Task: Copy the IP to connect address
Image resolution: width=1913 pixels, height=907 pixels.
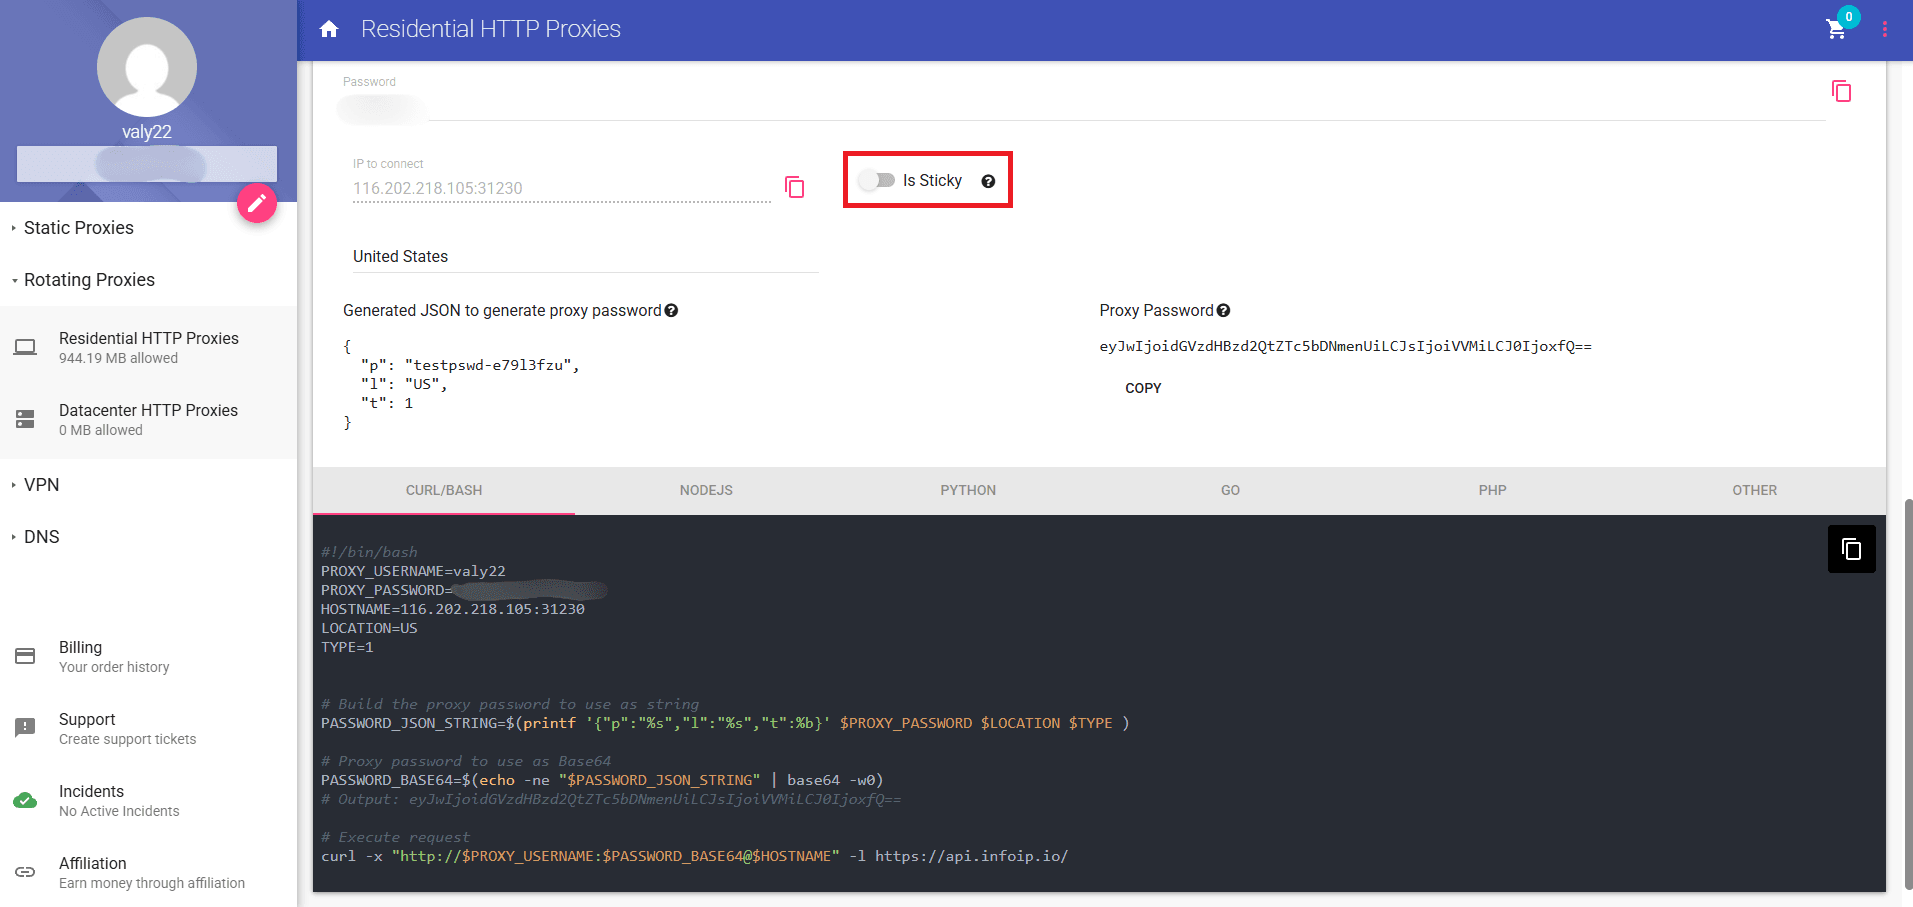Action: pyautogui.click(x=795, y=188)
